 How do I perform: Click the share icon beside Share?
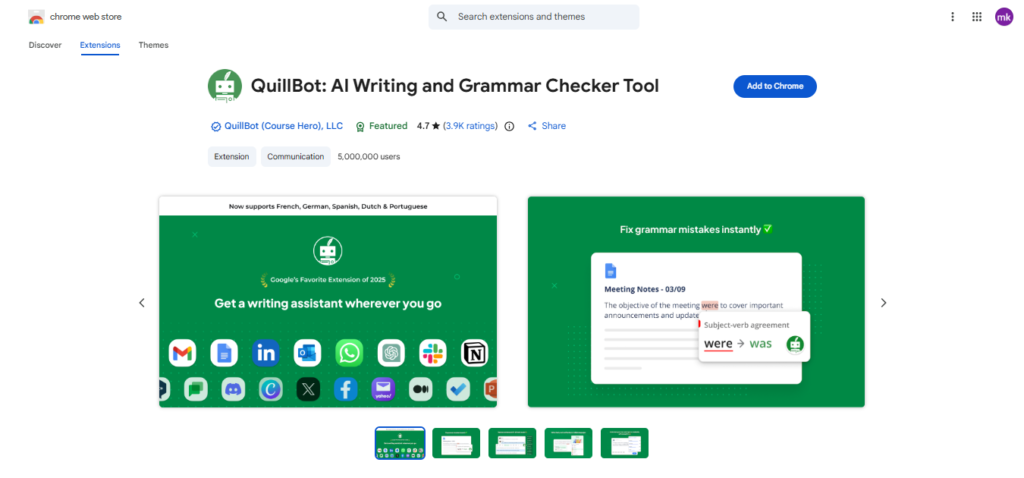pyautogui.click(x=532, y=126)
